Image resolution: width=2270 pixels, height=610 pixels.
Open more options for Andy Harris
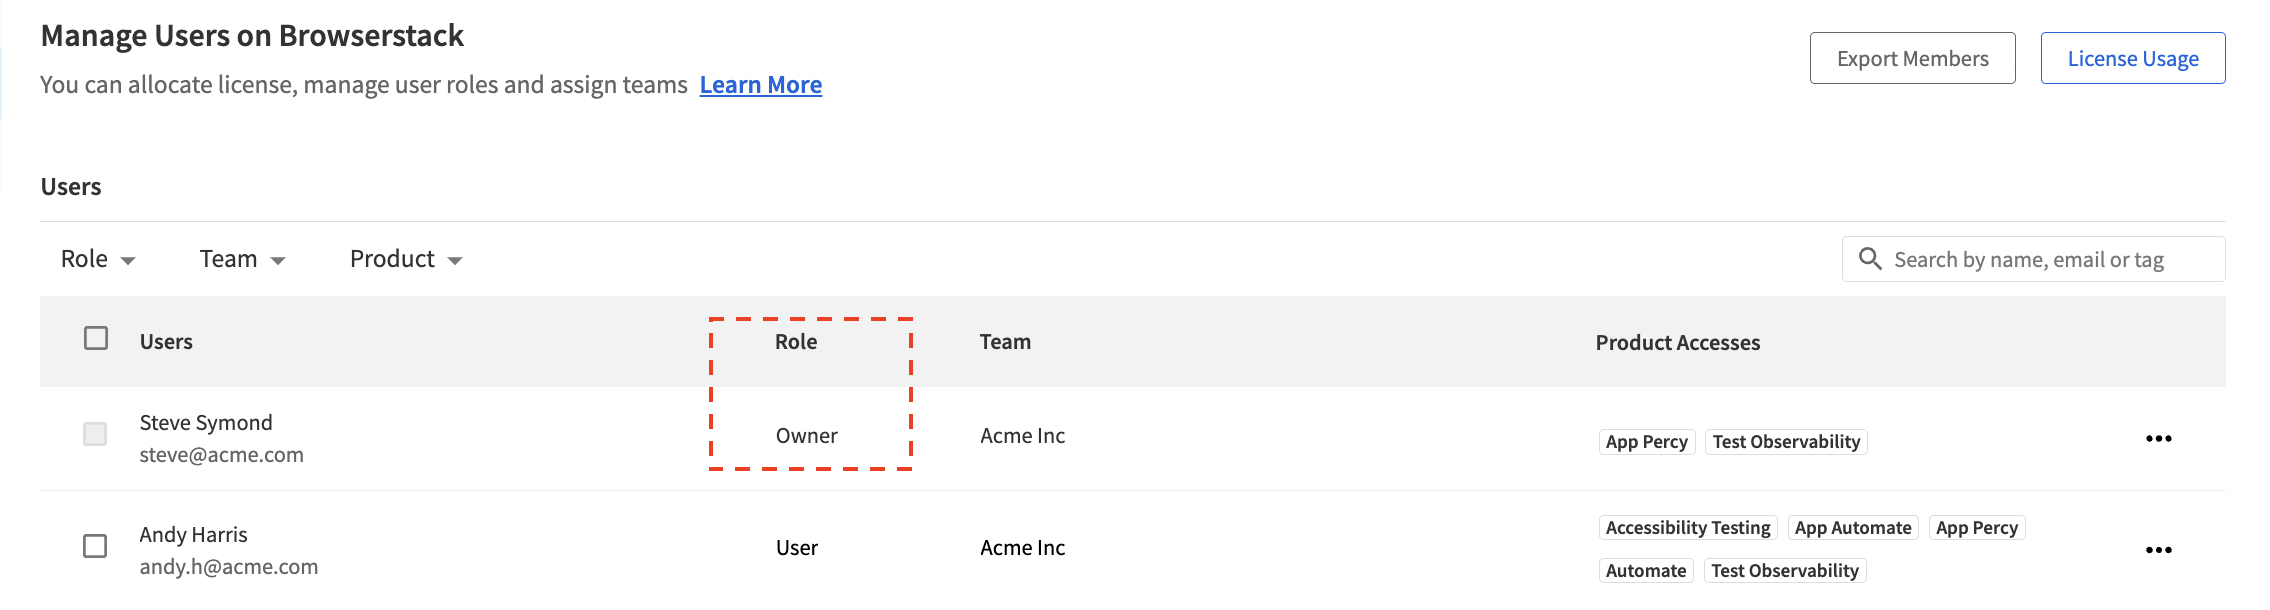coord(2158,550)
